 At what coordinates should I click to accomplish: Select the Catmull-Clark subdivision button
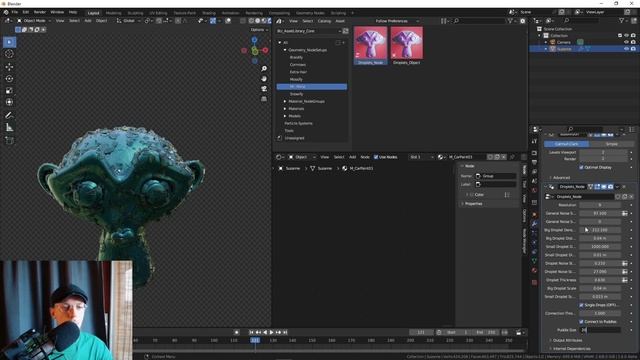point(567,144)
